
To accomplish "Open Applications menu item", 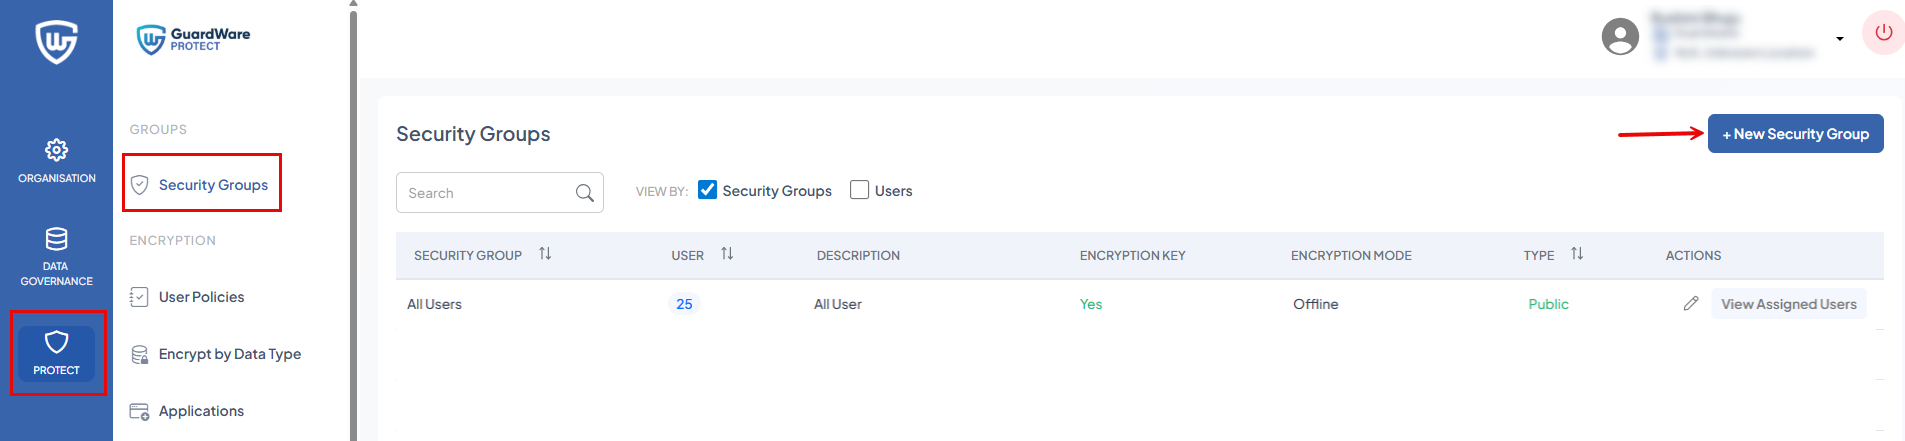I will click(x=188, y=411).
